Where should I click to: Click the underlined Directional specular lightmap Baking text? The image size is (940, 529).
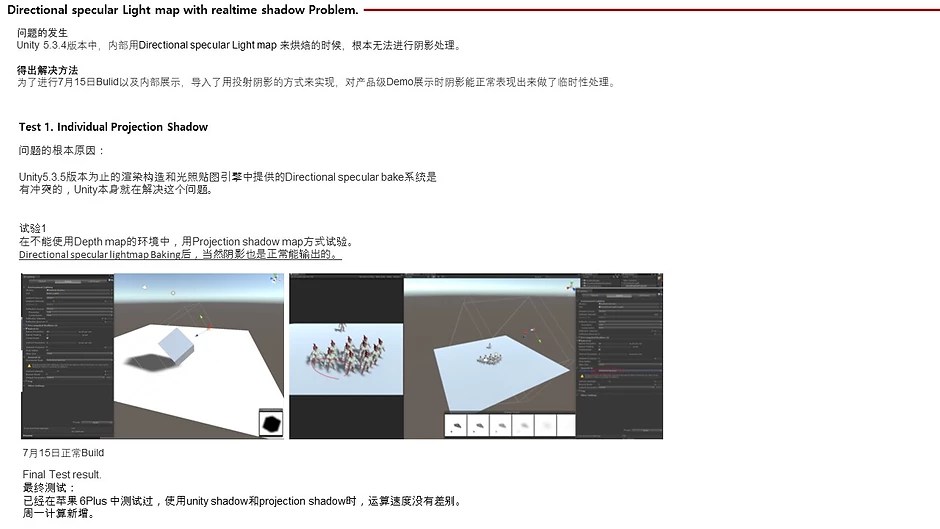click(x=180, y=255)
